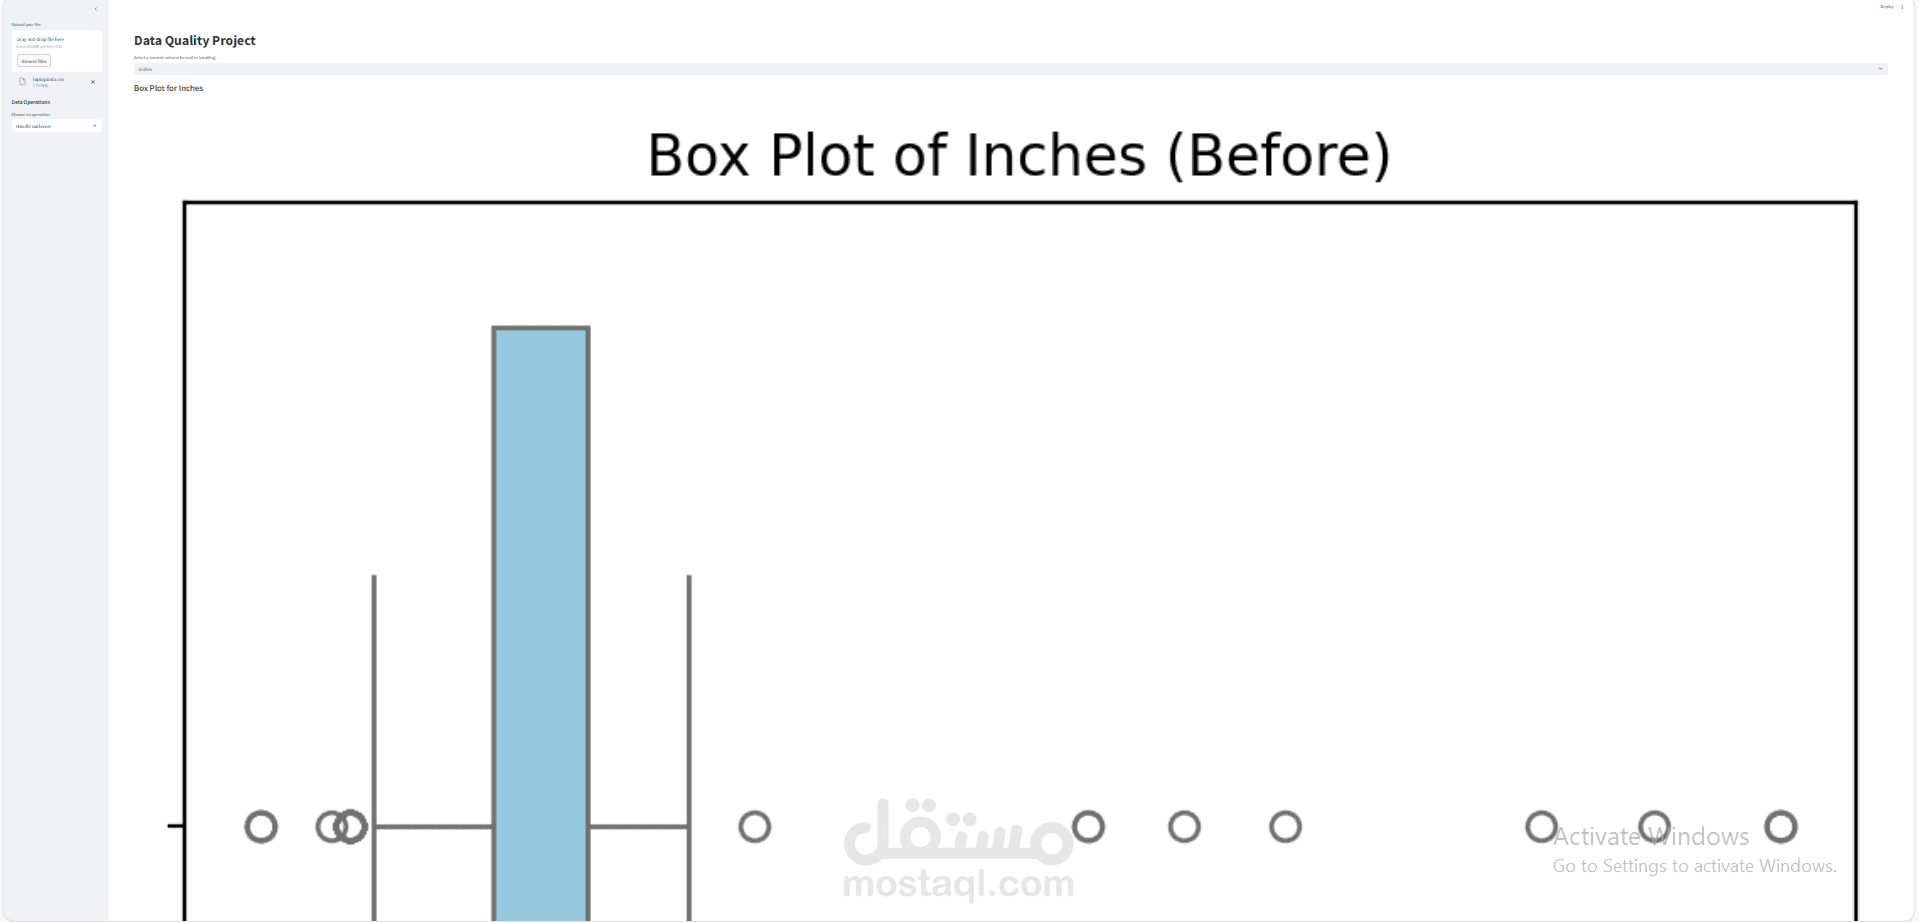
Task: Click the blue box of the box plot
Action: point(541,600)
